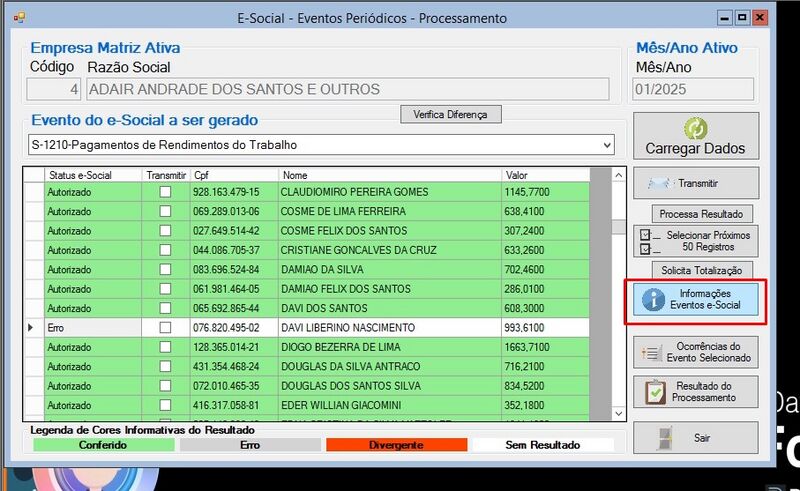Click name DAMIAO DA SILVA
Viewport: 800px width, 491px height.
(x=322, y=269)
